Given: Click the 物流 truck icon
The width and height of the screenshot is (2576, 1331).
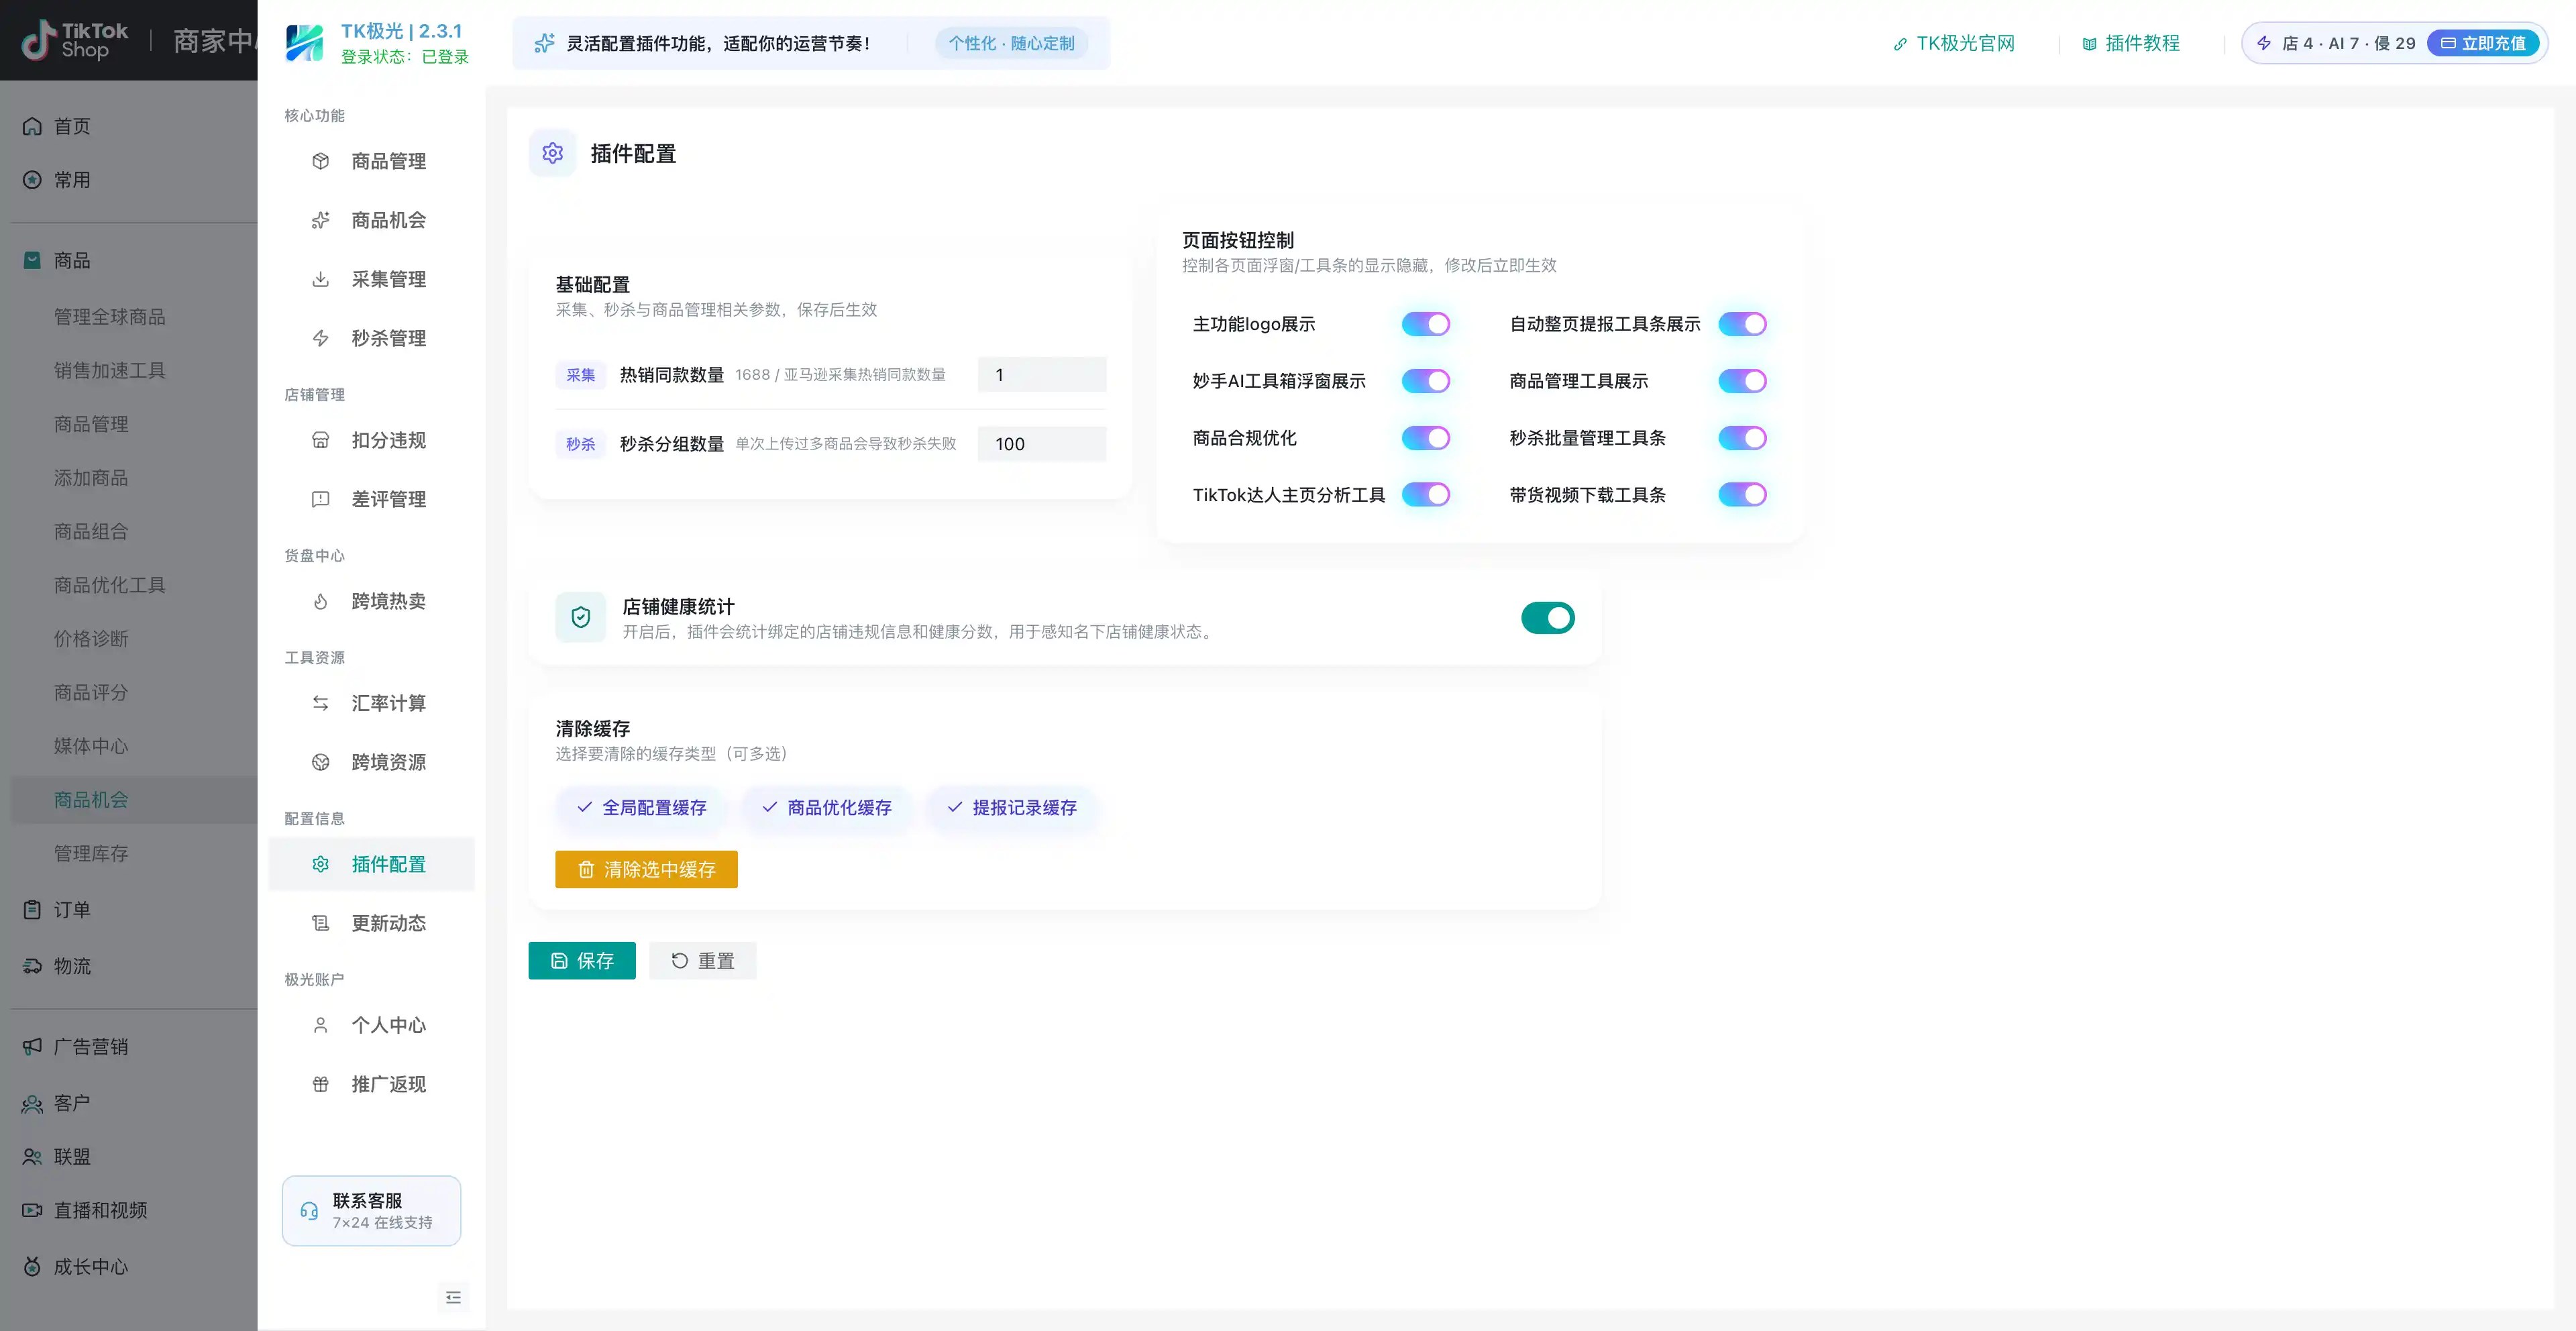Looking at the screenshot, I should [32, 966].
